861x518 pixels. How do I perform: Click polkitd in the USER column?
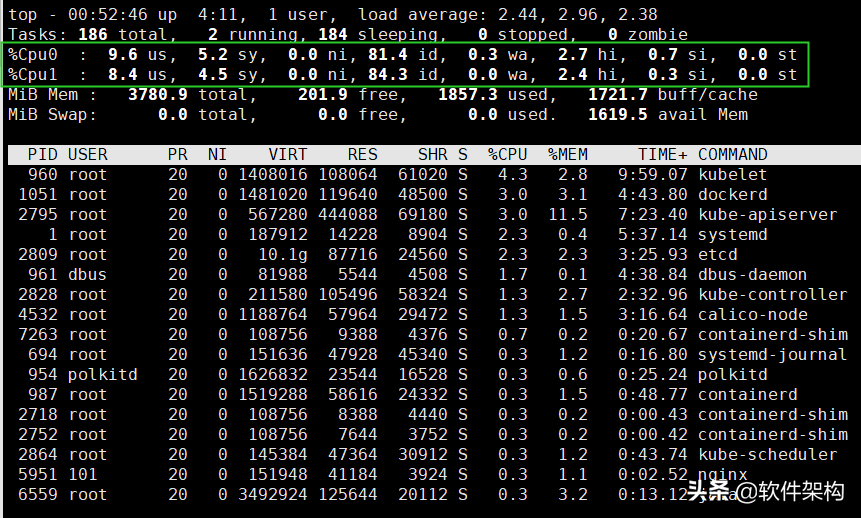point(102,375)
